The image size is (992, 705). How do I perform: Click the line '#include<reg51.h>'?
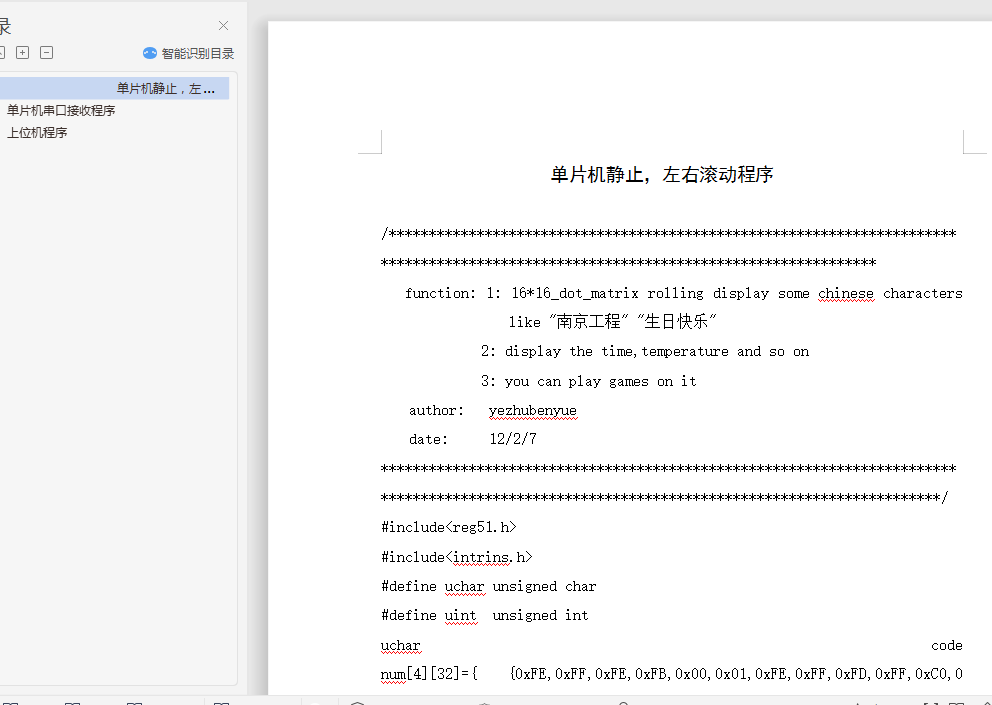[x=449, y=527]
